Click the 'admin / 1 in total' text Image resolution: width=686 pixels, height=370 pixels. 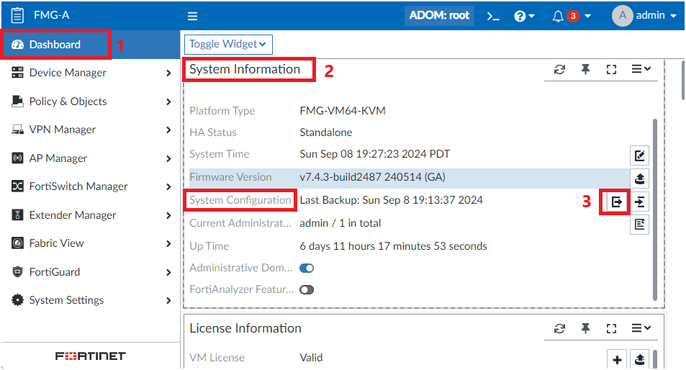tap(340, 223)
